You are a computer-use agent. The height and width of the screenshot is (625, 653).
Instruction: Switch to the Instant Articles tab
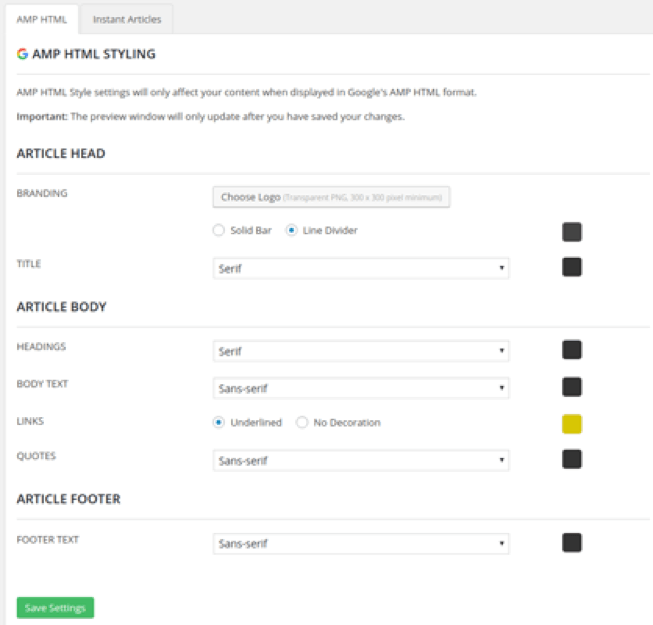[126, 19]
